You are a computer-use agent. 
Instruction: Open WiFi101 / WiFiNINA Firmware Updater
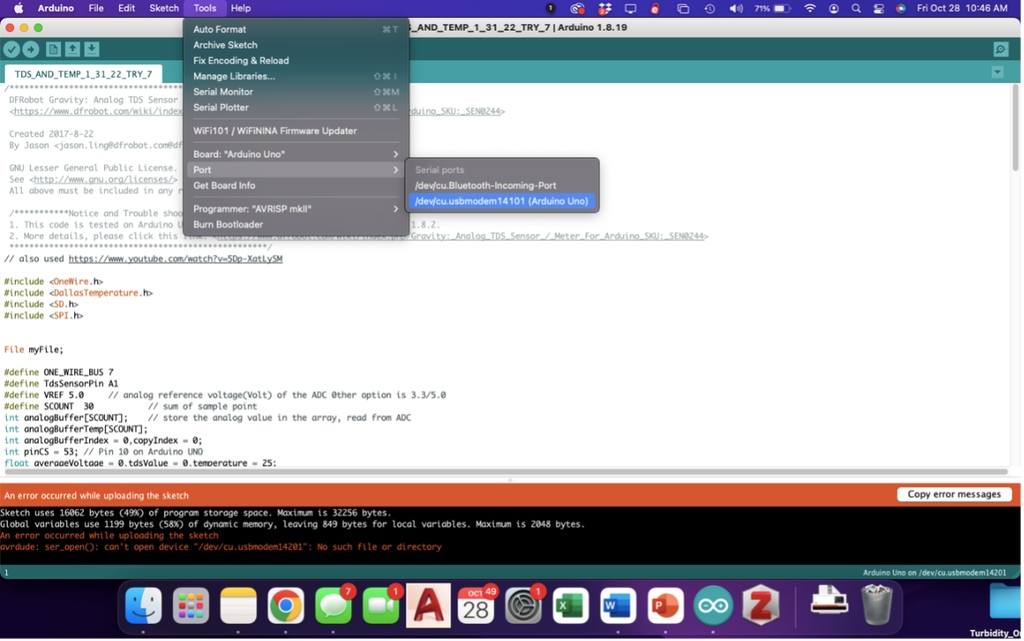pos(296,131)
